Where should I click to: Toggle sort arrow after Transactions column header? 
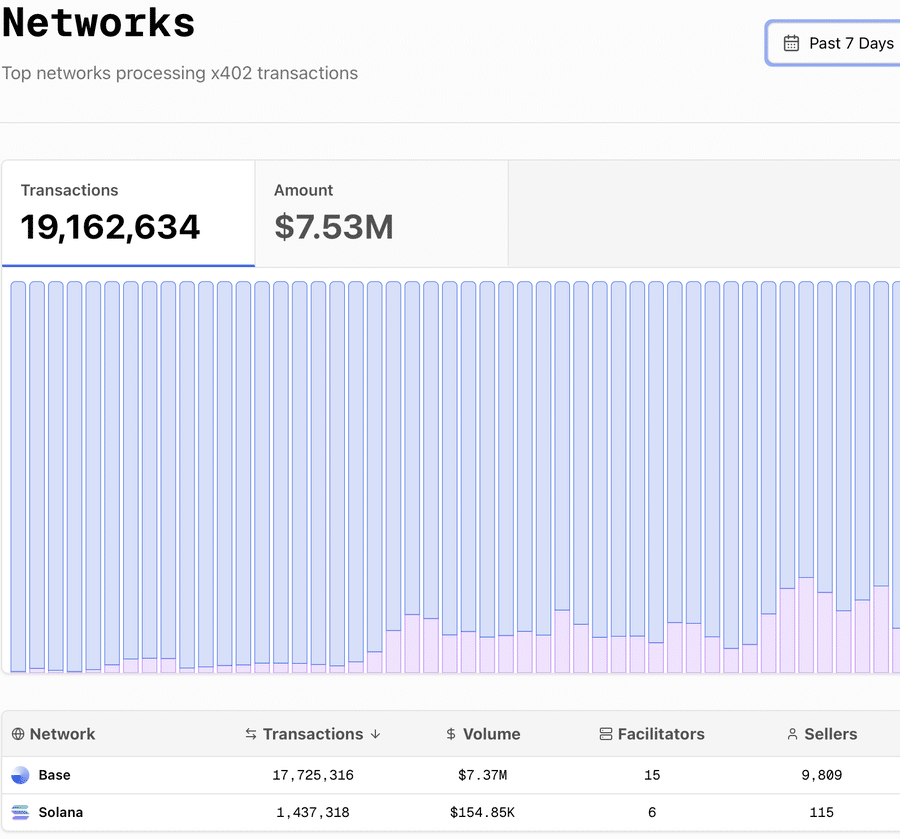[376, 734]
